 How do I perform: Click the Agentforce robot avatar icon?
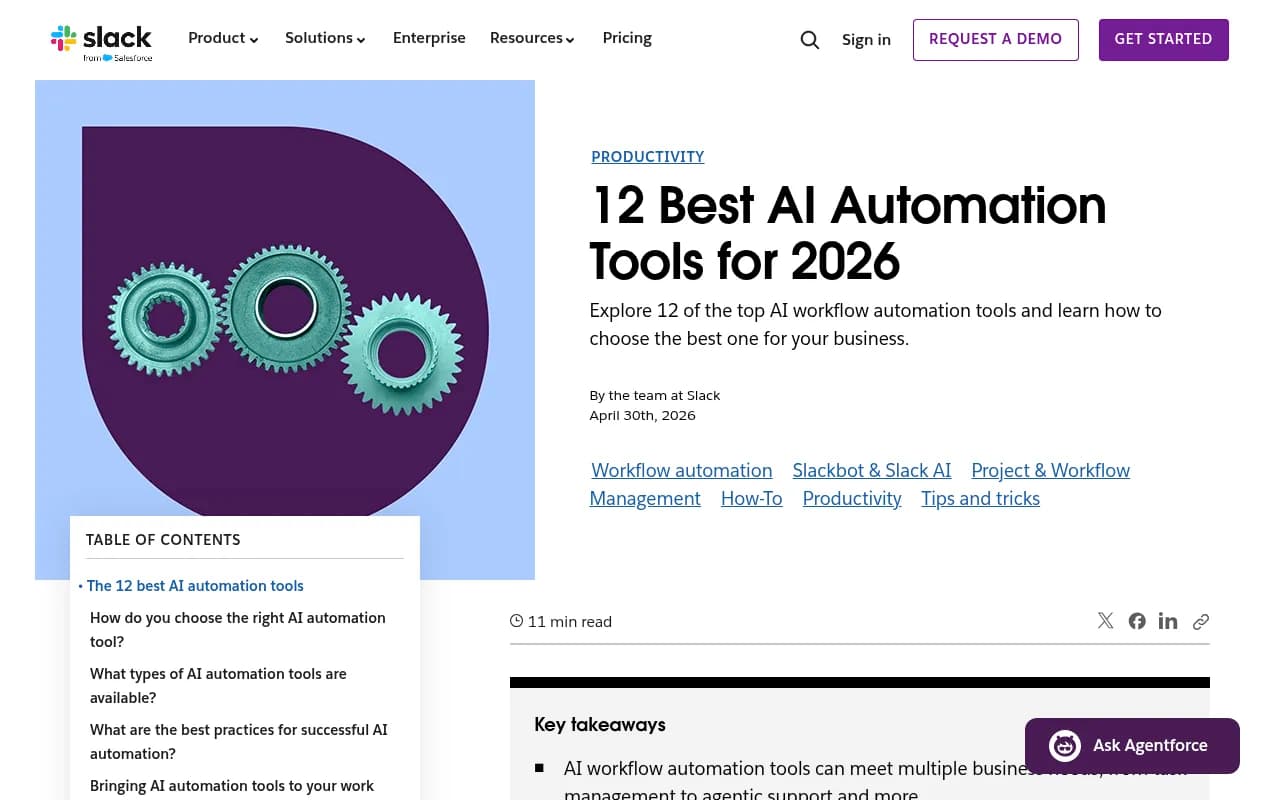coord(1065,746)
